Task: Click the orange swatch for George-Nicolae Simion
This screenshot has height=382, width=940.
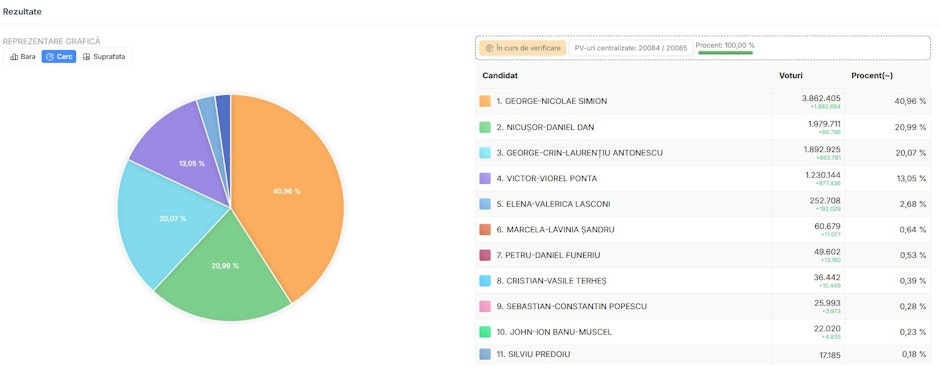Action: (x=485, y=101)
